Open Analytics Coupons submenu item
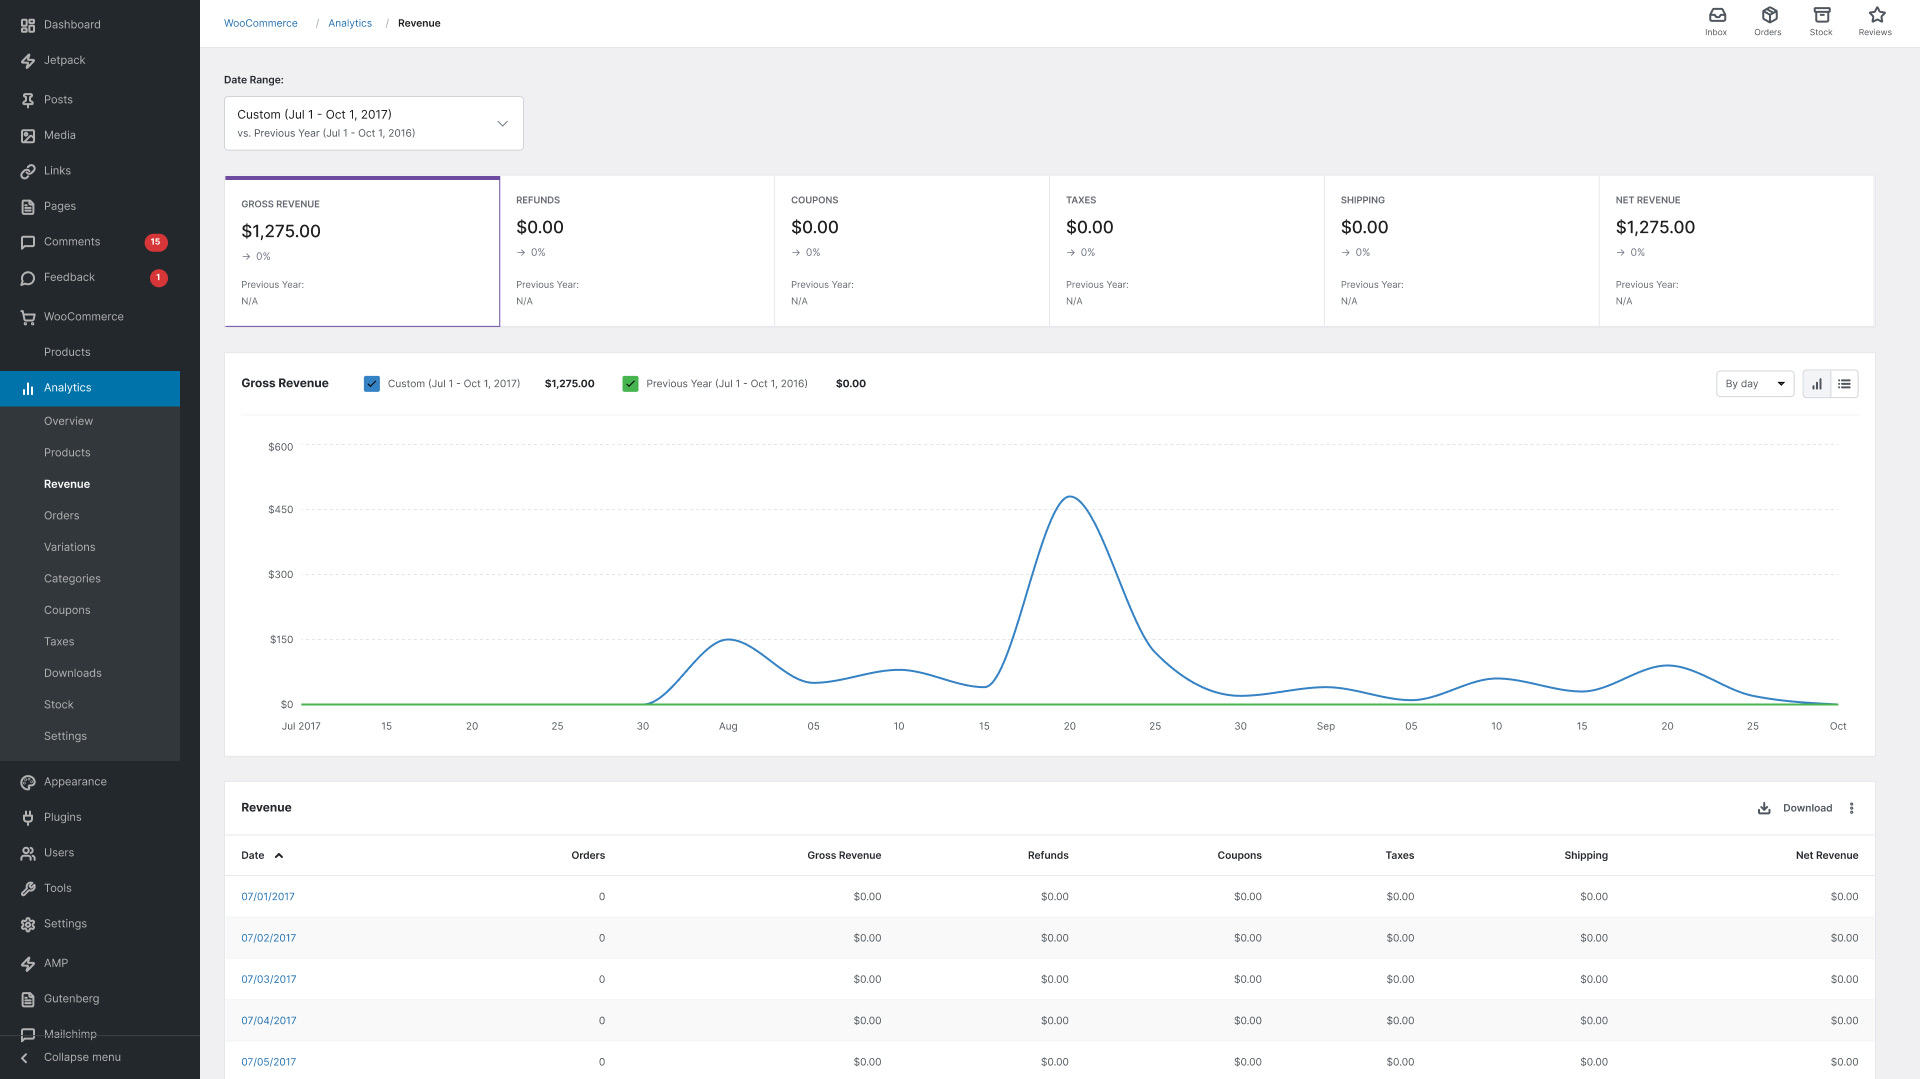 pyautogui.click(x=67, y=610)
